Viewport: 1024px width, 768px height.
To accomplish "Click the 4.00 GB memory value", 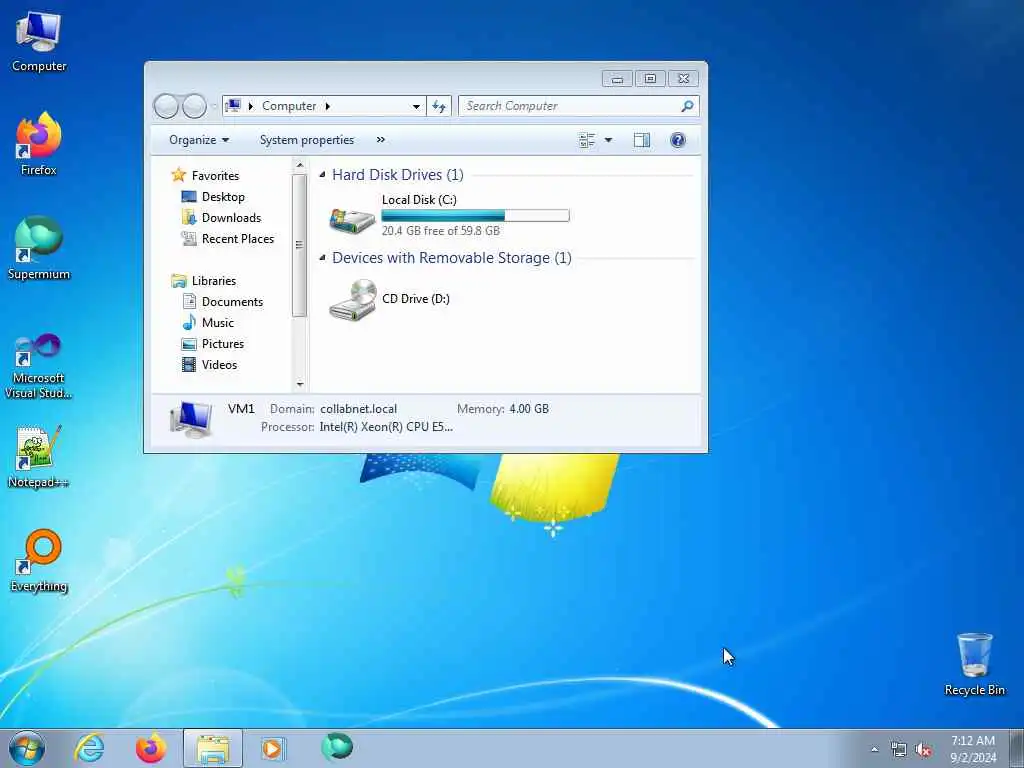I will [x=529, y=409].
